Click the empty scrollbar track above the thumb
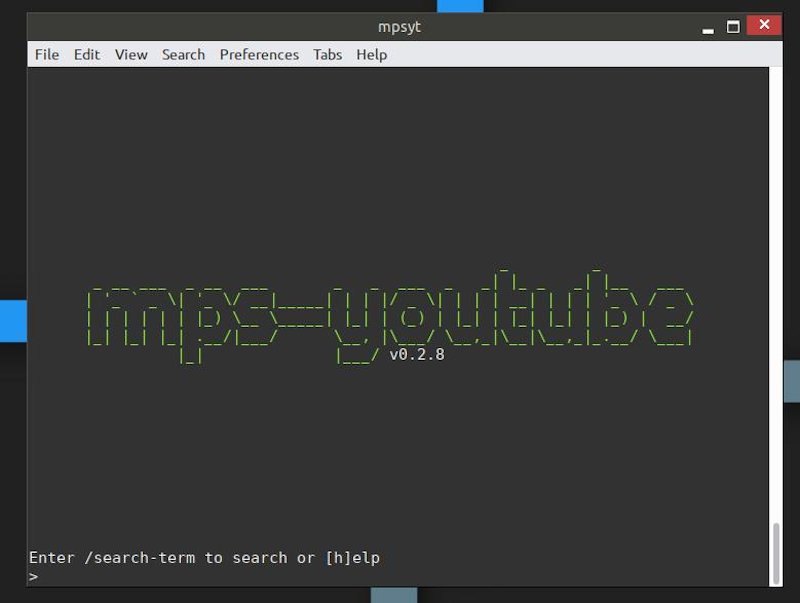 coord(776,300)
